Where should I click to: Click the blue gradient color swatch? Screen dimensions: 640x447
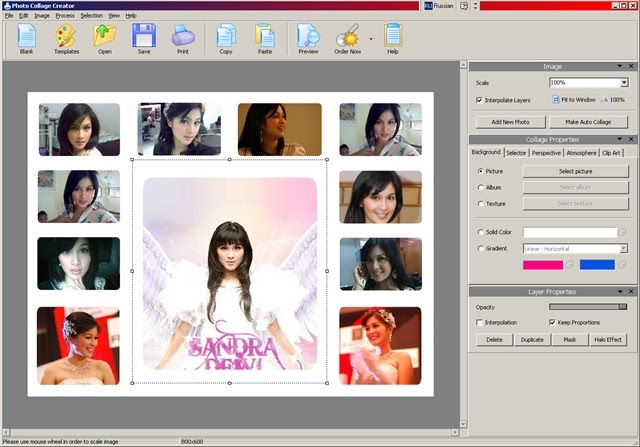597,265
